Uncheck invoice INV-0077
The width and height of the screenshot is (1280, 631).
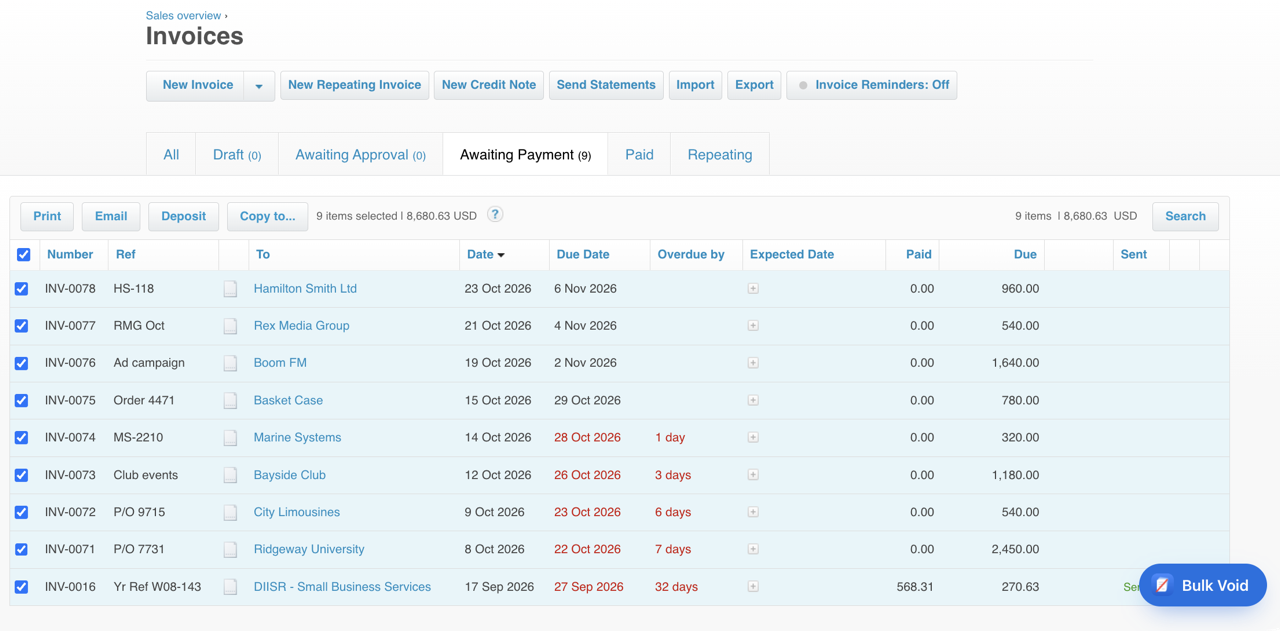[21, 326]
